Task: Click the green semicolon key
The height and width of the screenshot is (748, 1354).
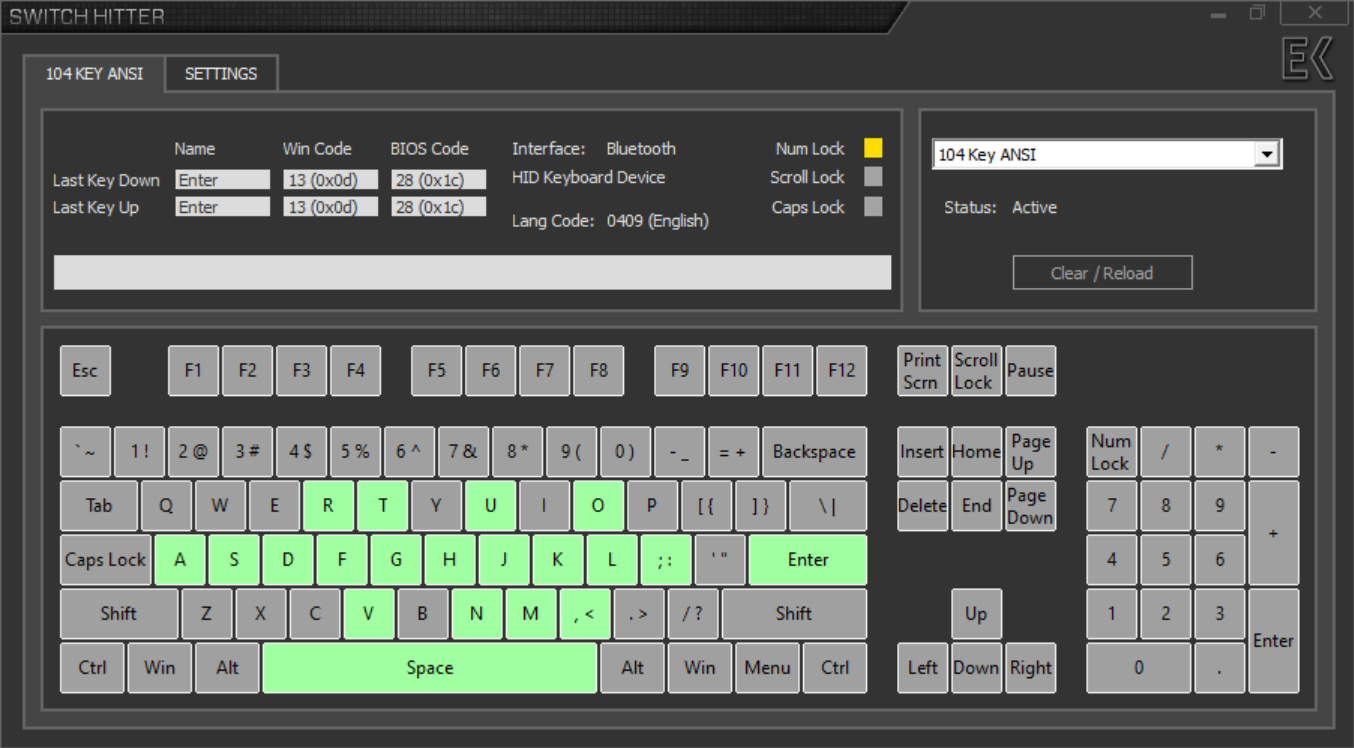Action: (666, 560)
